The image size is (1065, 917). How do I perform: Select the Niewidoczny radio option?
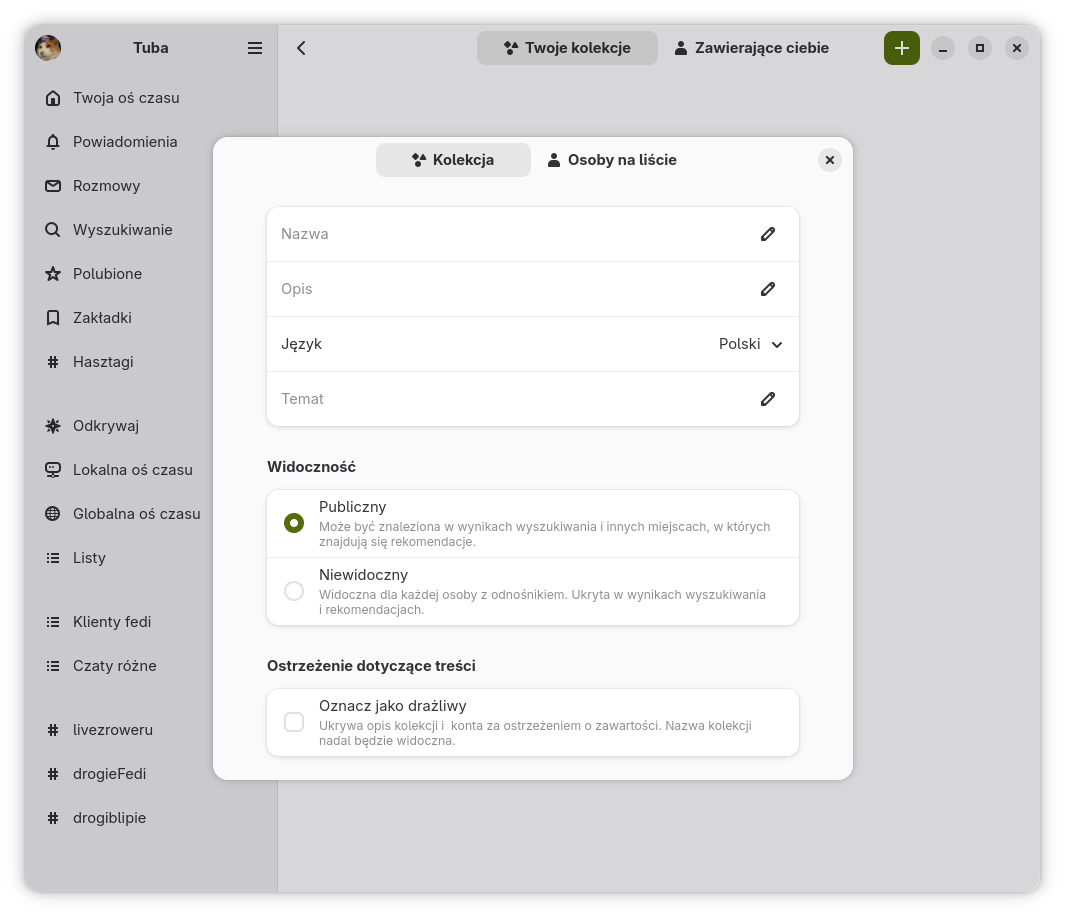coord(294,591)
